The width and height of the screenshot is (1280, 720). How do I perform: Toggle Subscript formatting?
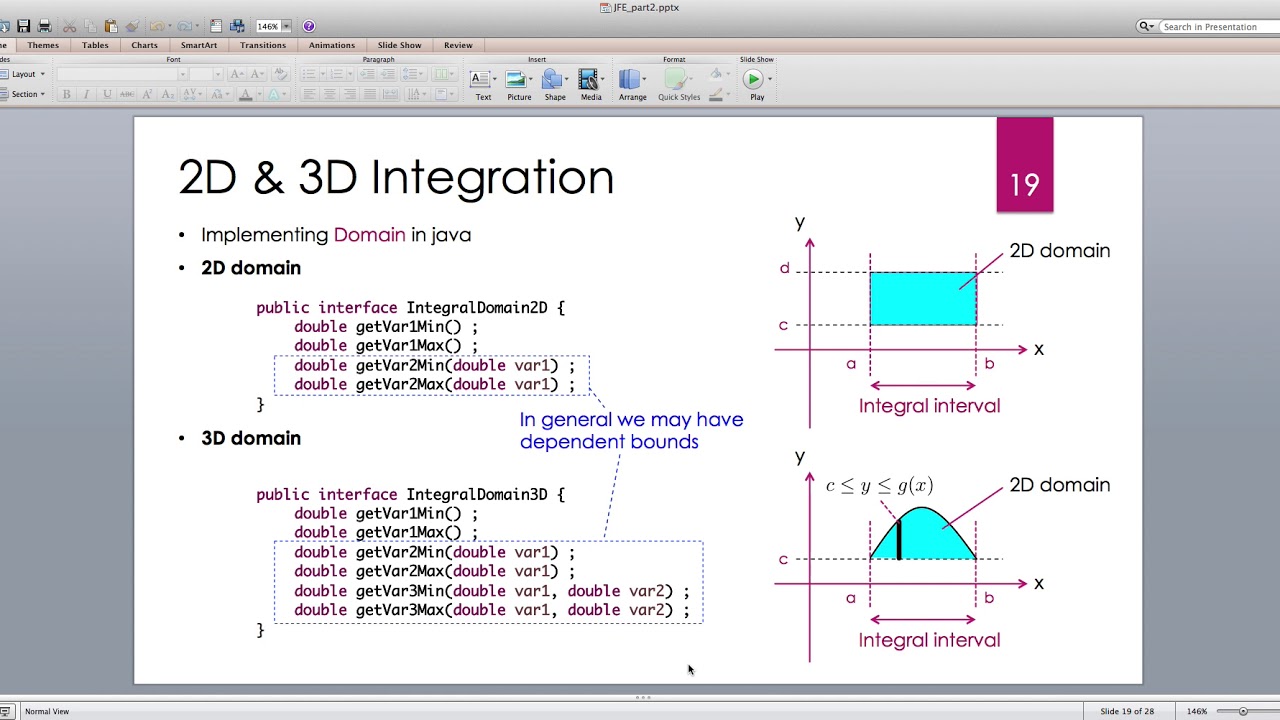[167, 94]
